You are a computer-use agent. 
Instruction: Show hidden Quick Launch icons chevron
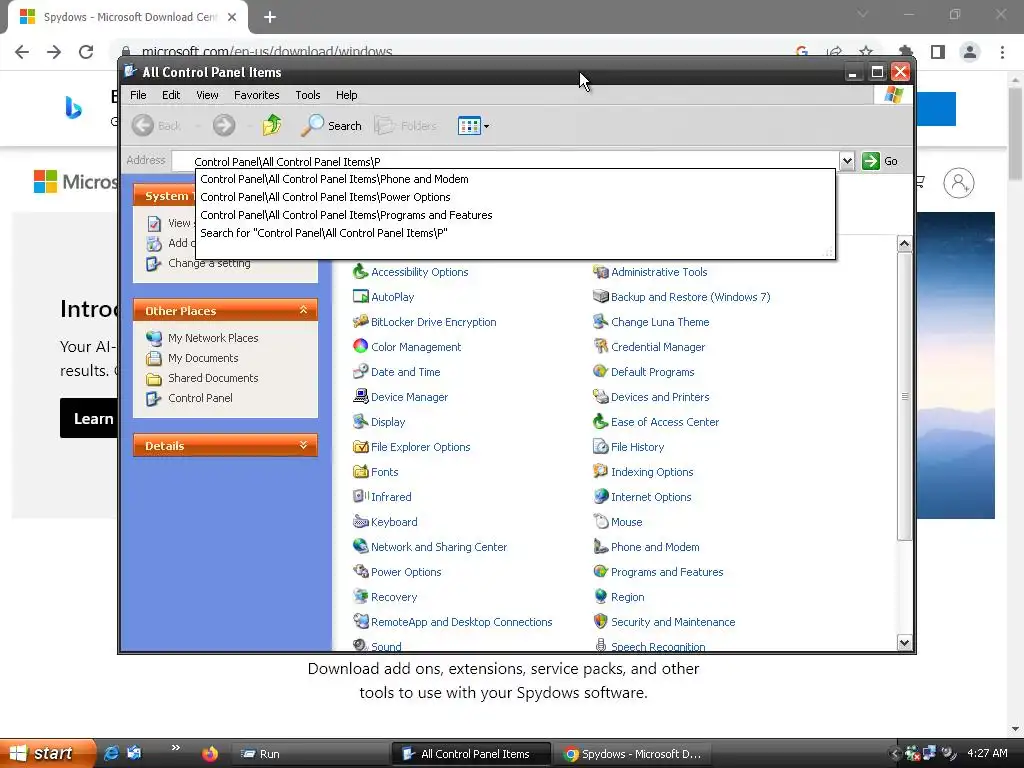click(x=176, y=748)
